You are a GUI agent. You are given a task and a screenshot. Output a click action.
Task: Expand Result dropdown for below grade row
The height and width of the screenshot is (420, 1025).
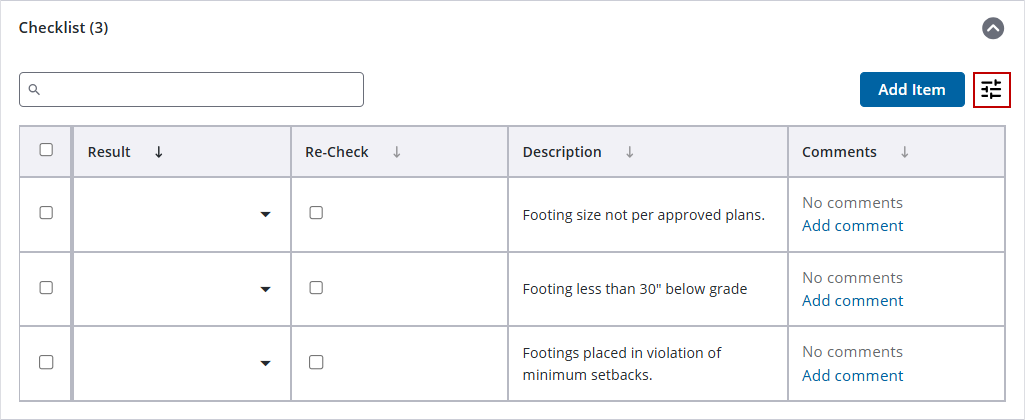265,289
